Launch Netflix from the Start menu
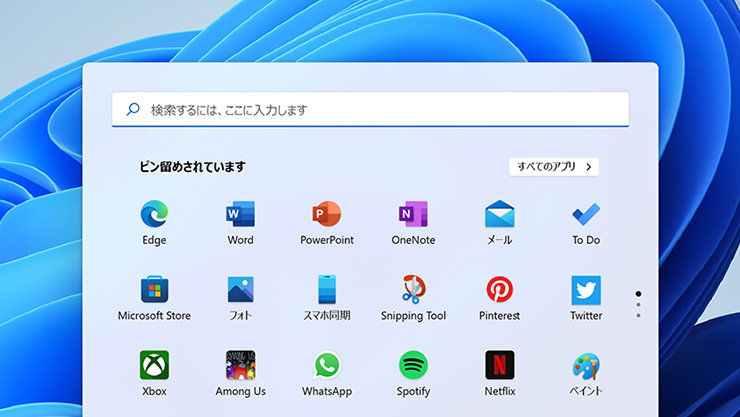The height and width of the screenshot is (417, 740). (x=499, y=374)
